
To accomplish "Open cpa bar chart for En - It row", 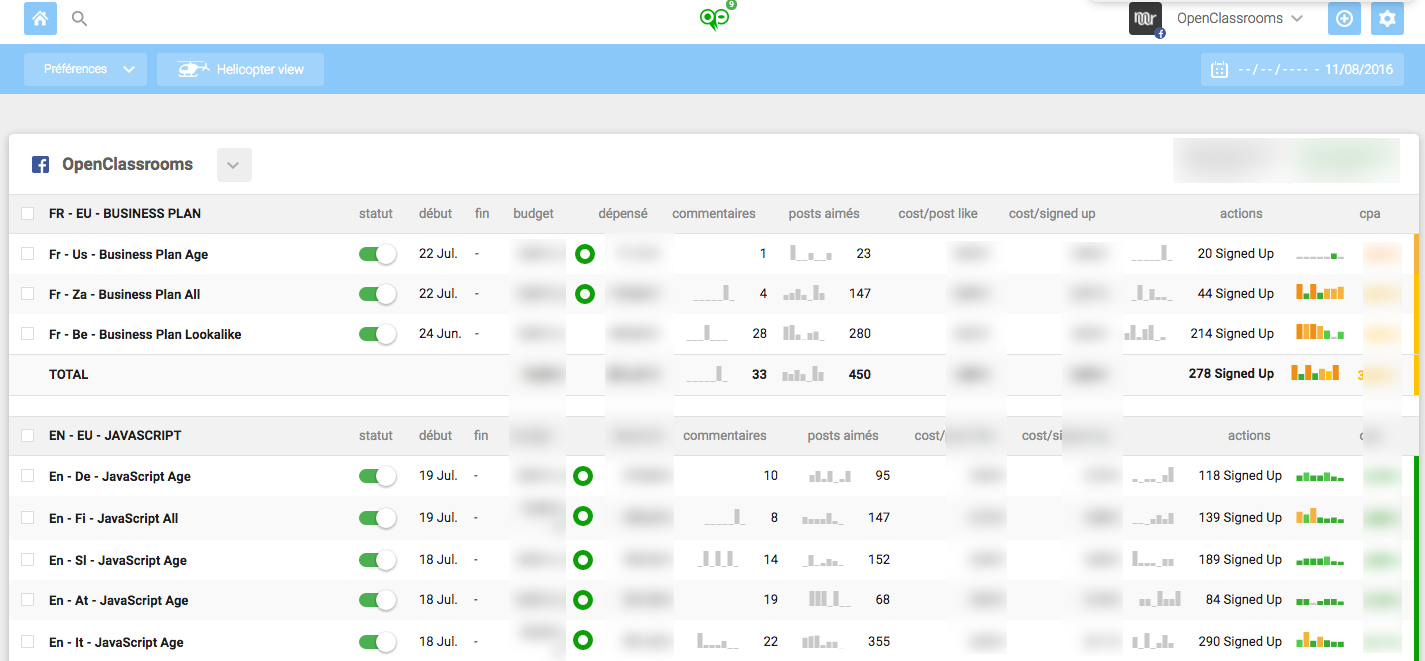I will pos(1320,640).
